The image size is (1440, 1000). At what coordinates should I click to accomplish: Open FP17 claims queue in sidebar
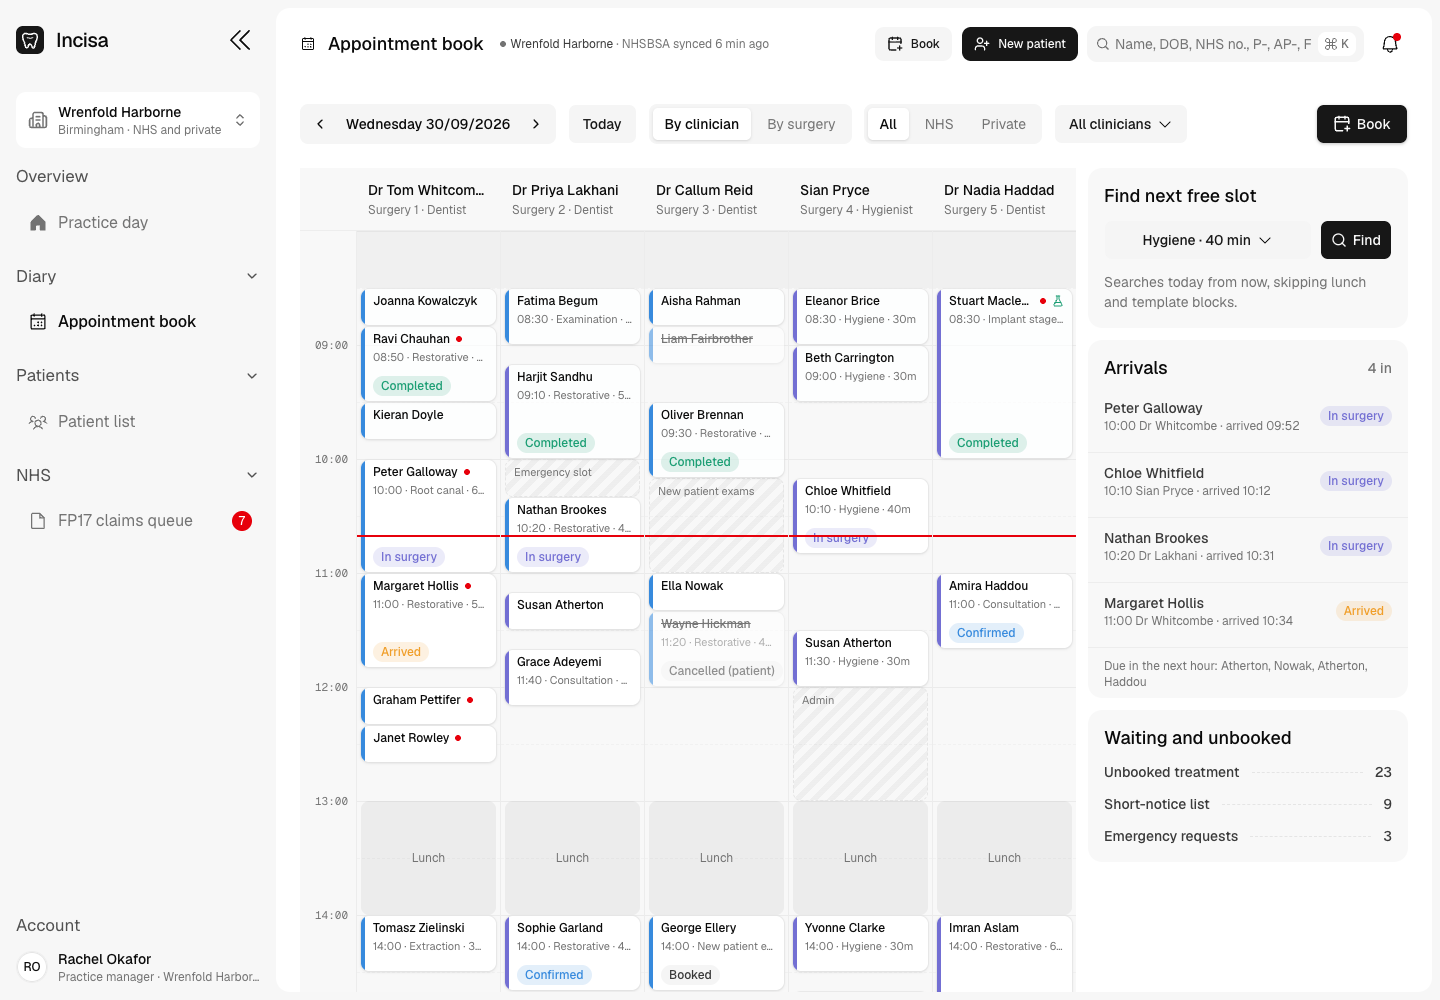tap(138, 521)
